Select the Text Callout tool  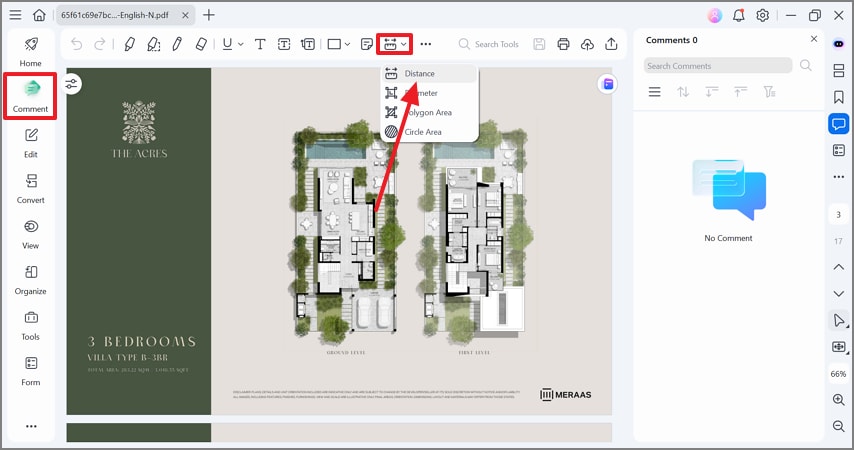(x=308, y=44)
